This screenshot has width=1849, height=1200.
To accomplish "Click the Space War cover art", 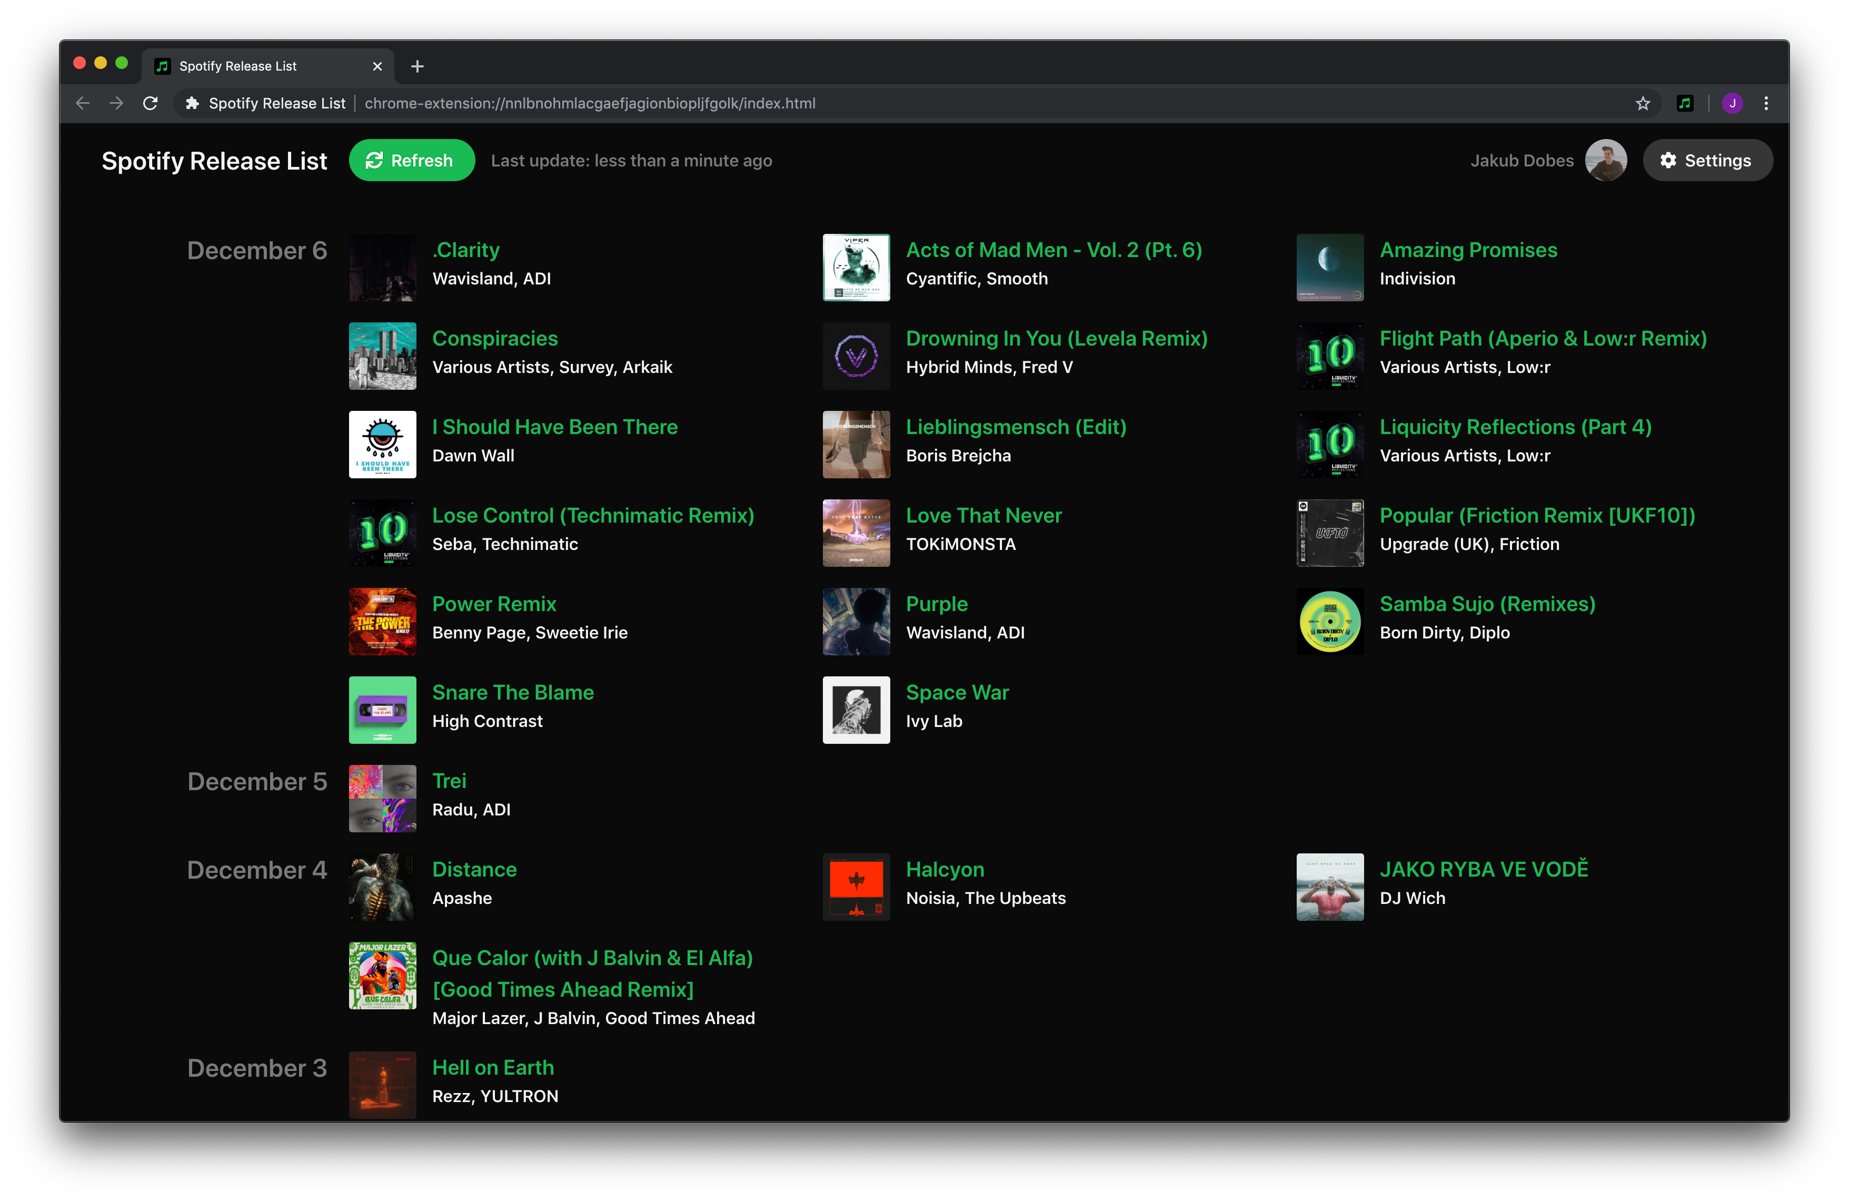I will [856, 710].
